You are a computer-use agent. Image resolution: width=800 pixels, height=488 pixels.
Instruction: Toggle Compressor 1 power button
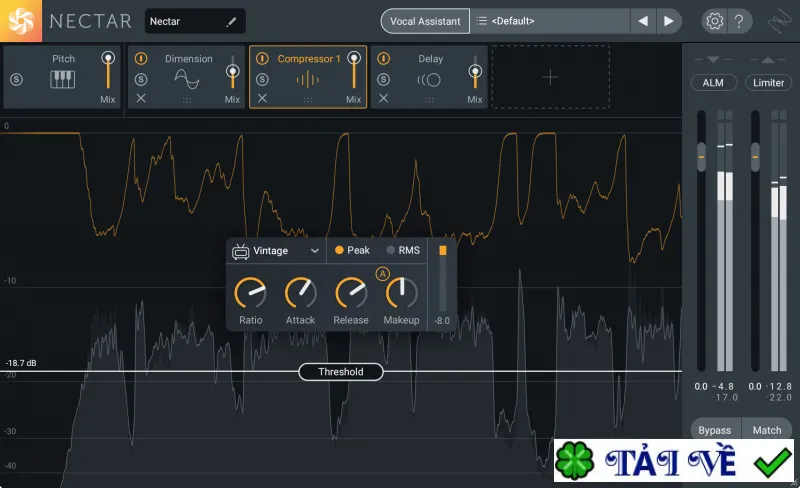pos(262,59)
